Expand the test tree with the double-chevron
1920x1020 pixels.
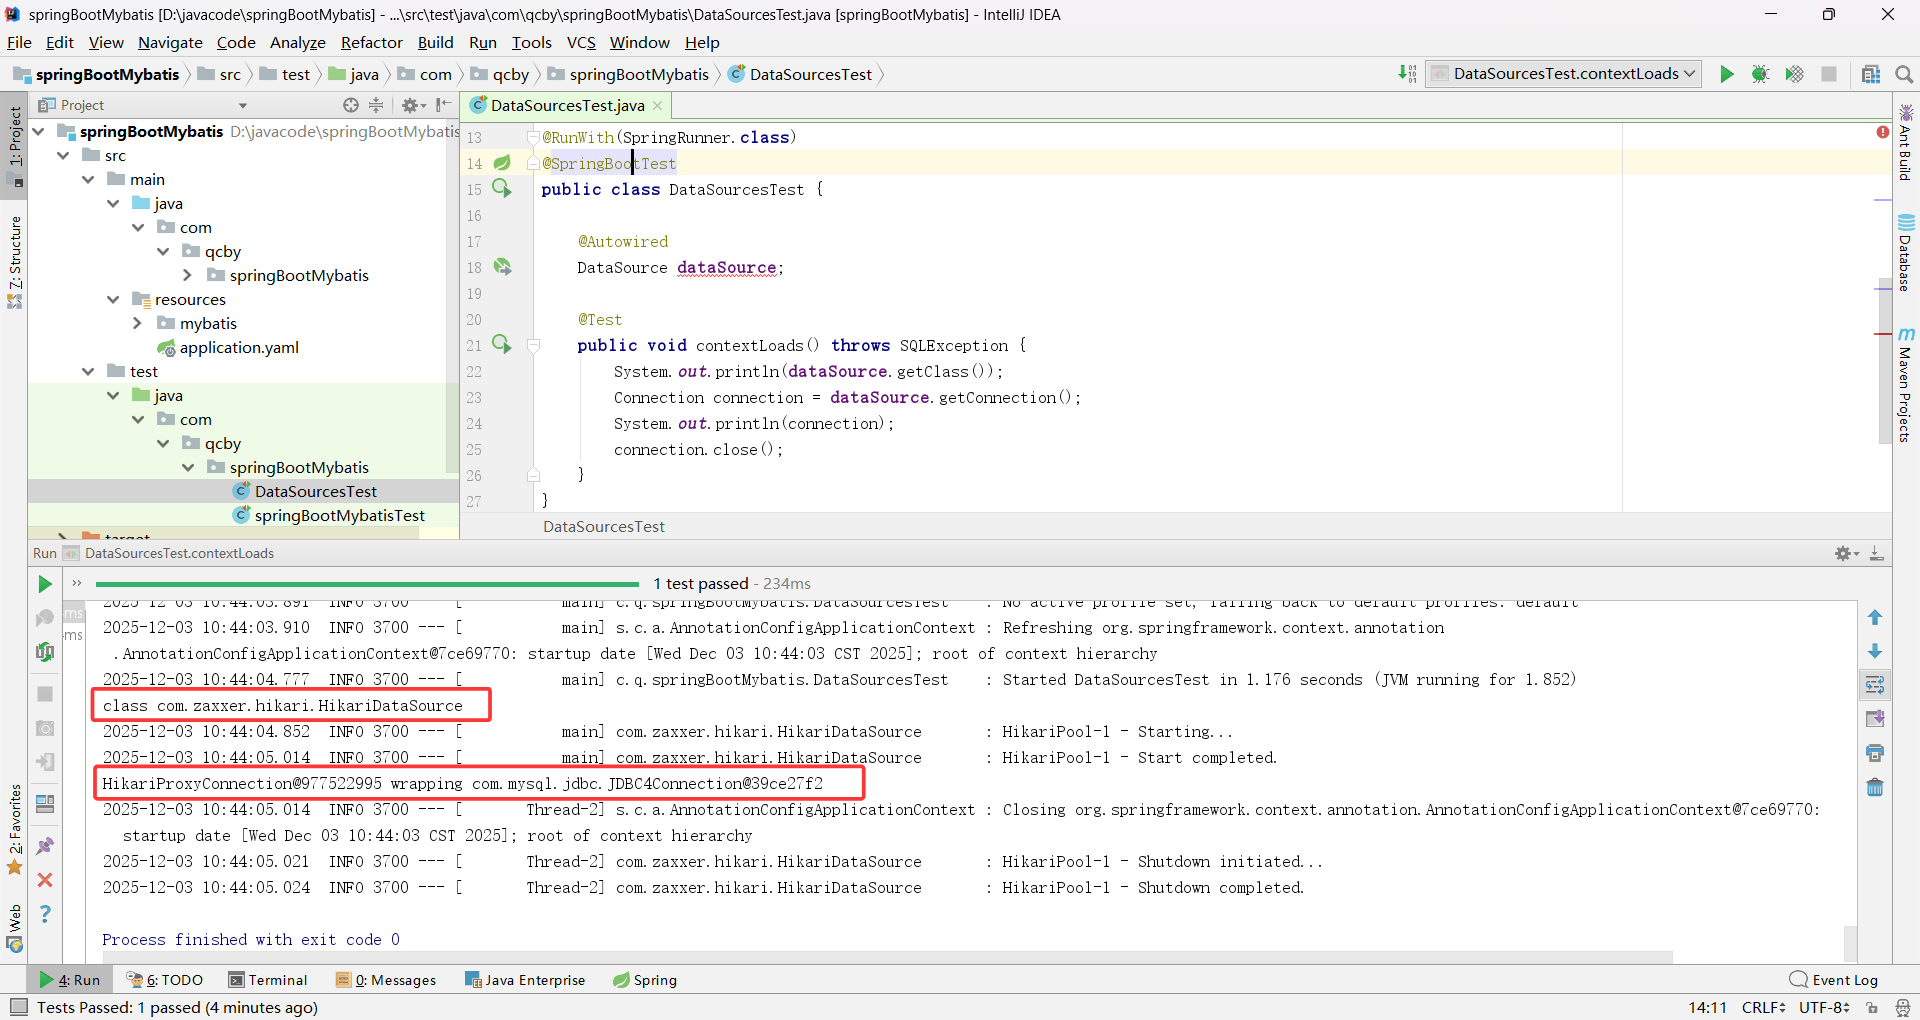[77, 583]
